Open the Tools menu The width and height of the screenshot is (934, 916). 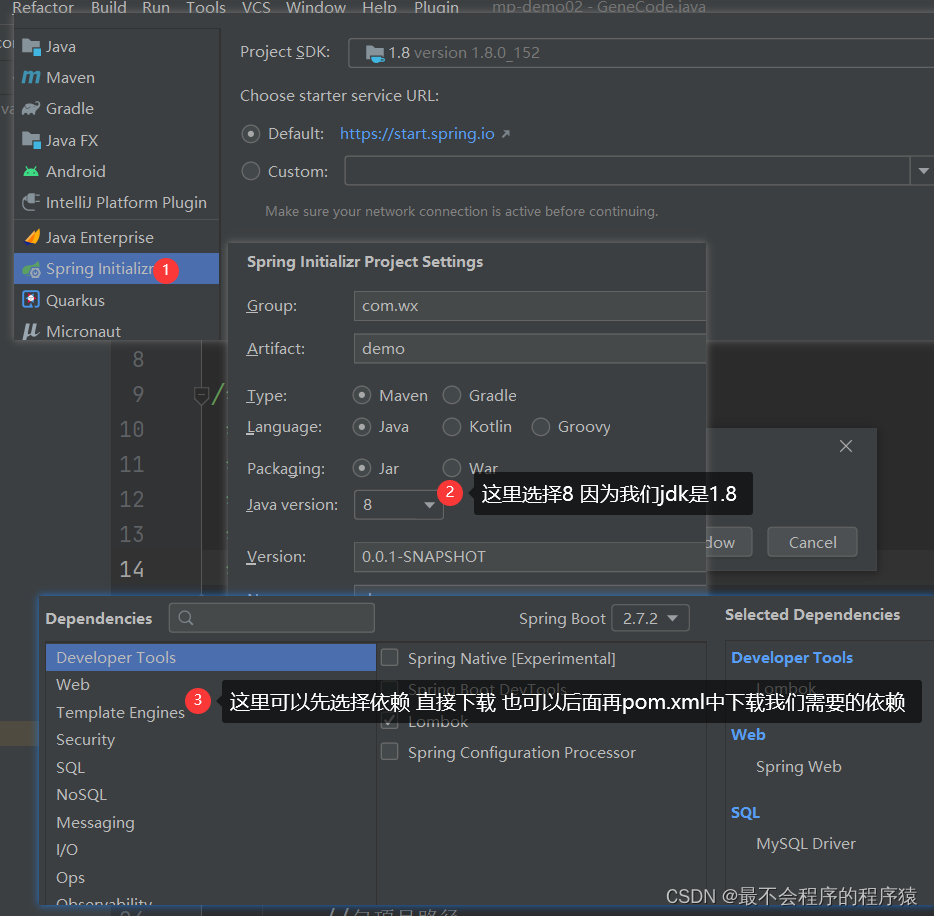tap(206, 7)
